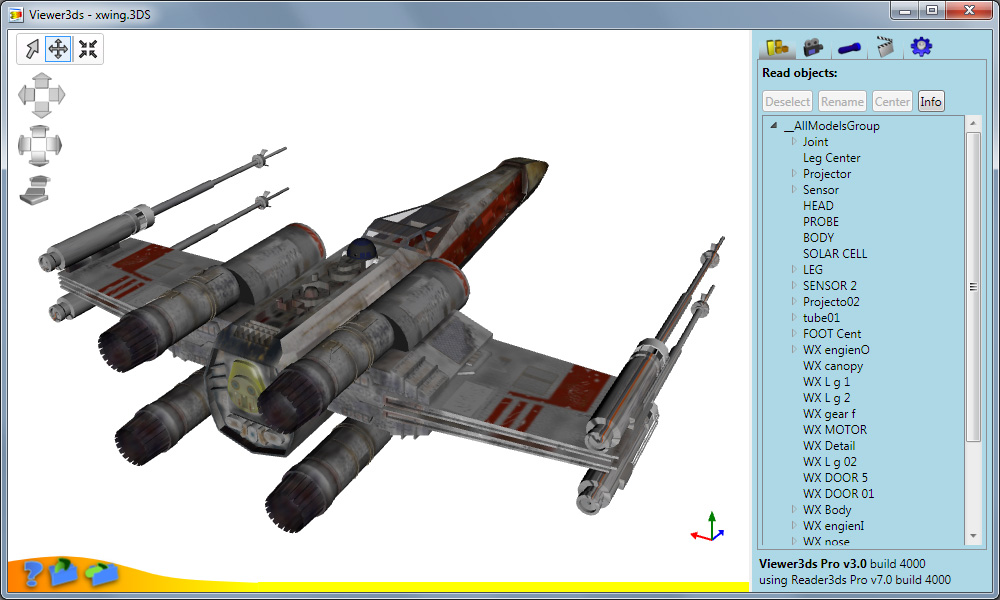Select the WX Detail object

[x=829, y=445]
